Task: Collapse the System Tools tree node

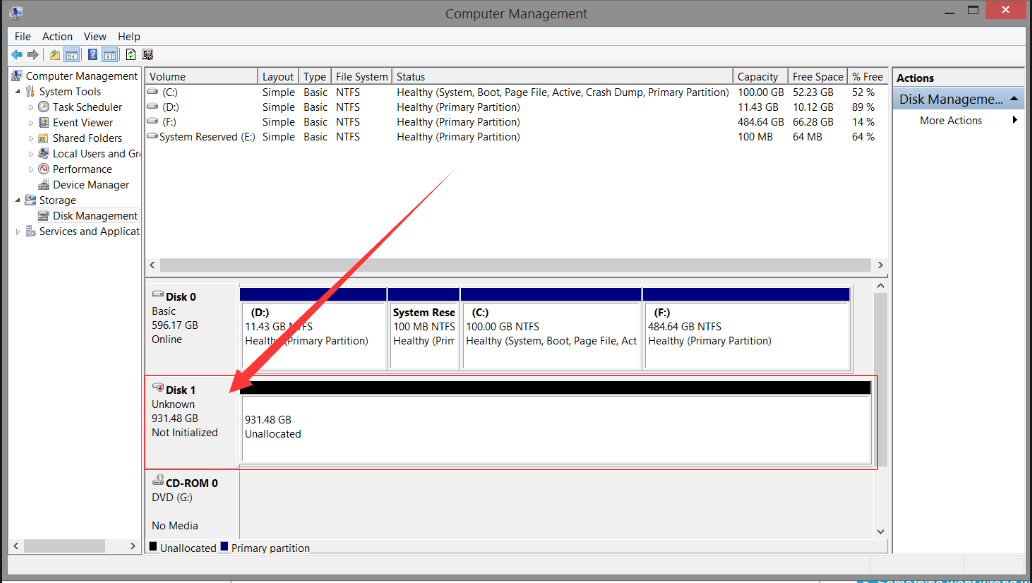Action: click(17, 92)
